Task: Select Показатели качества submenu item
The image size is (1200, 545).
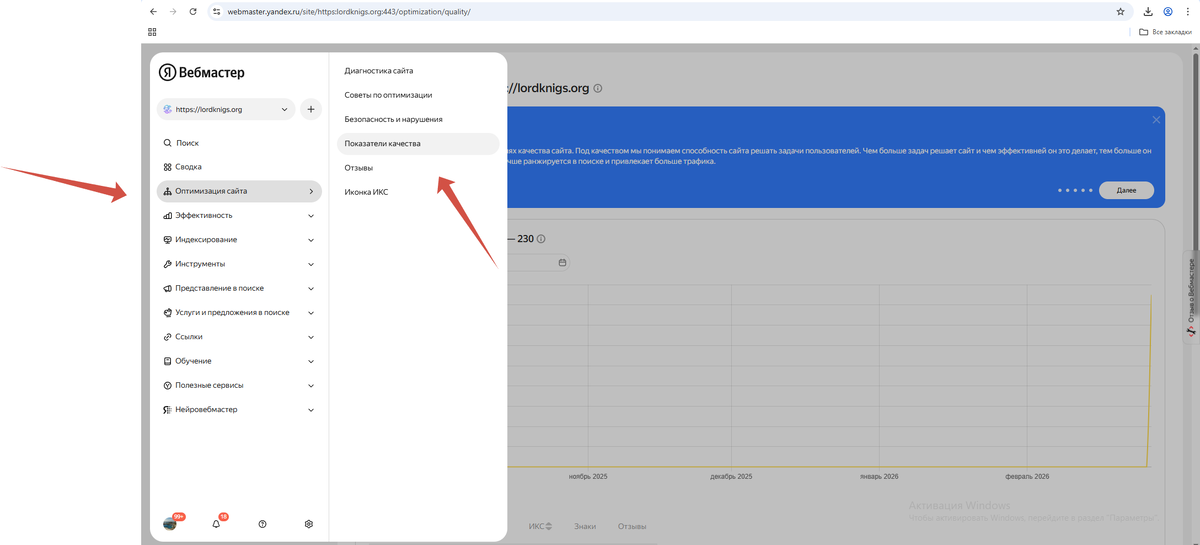Action: click(418, 144)
